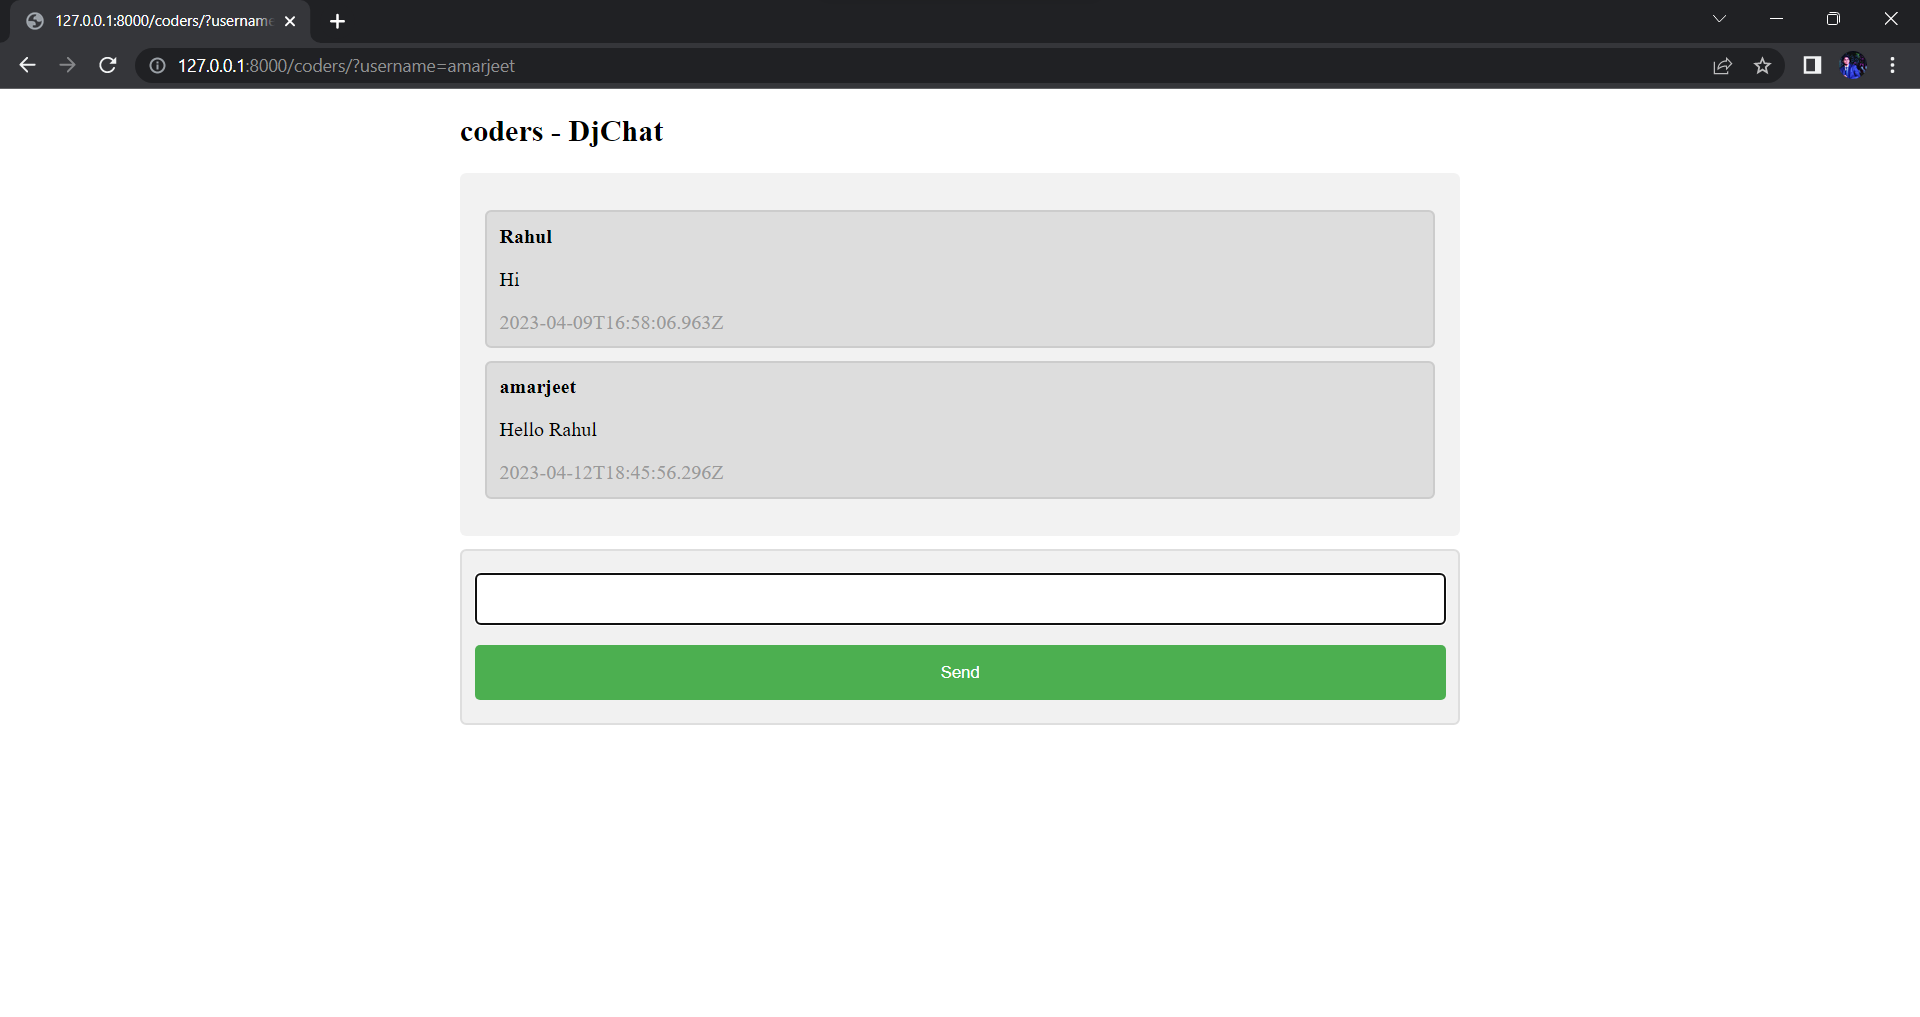The image size is (1920, 1017).
Task: Open the browser side panel
Action: (x=1811, y=65)
